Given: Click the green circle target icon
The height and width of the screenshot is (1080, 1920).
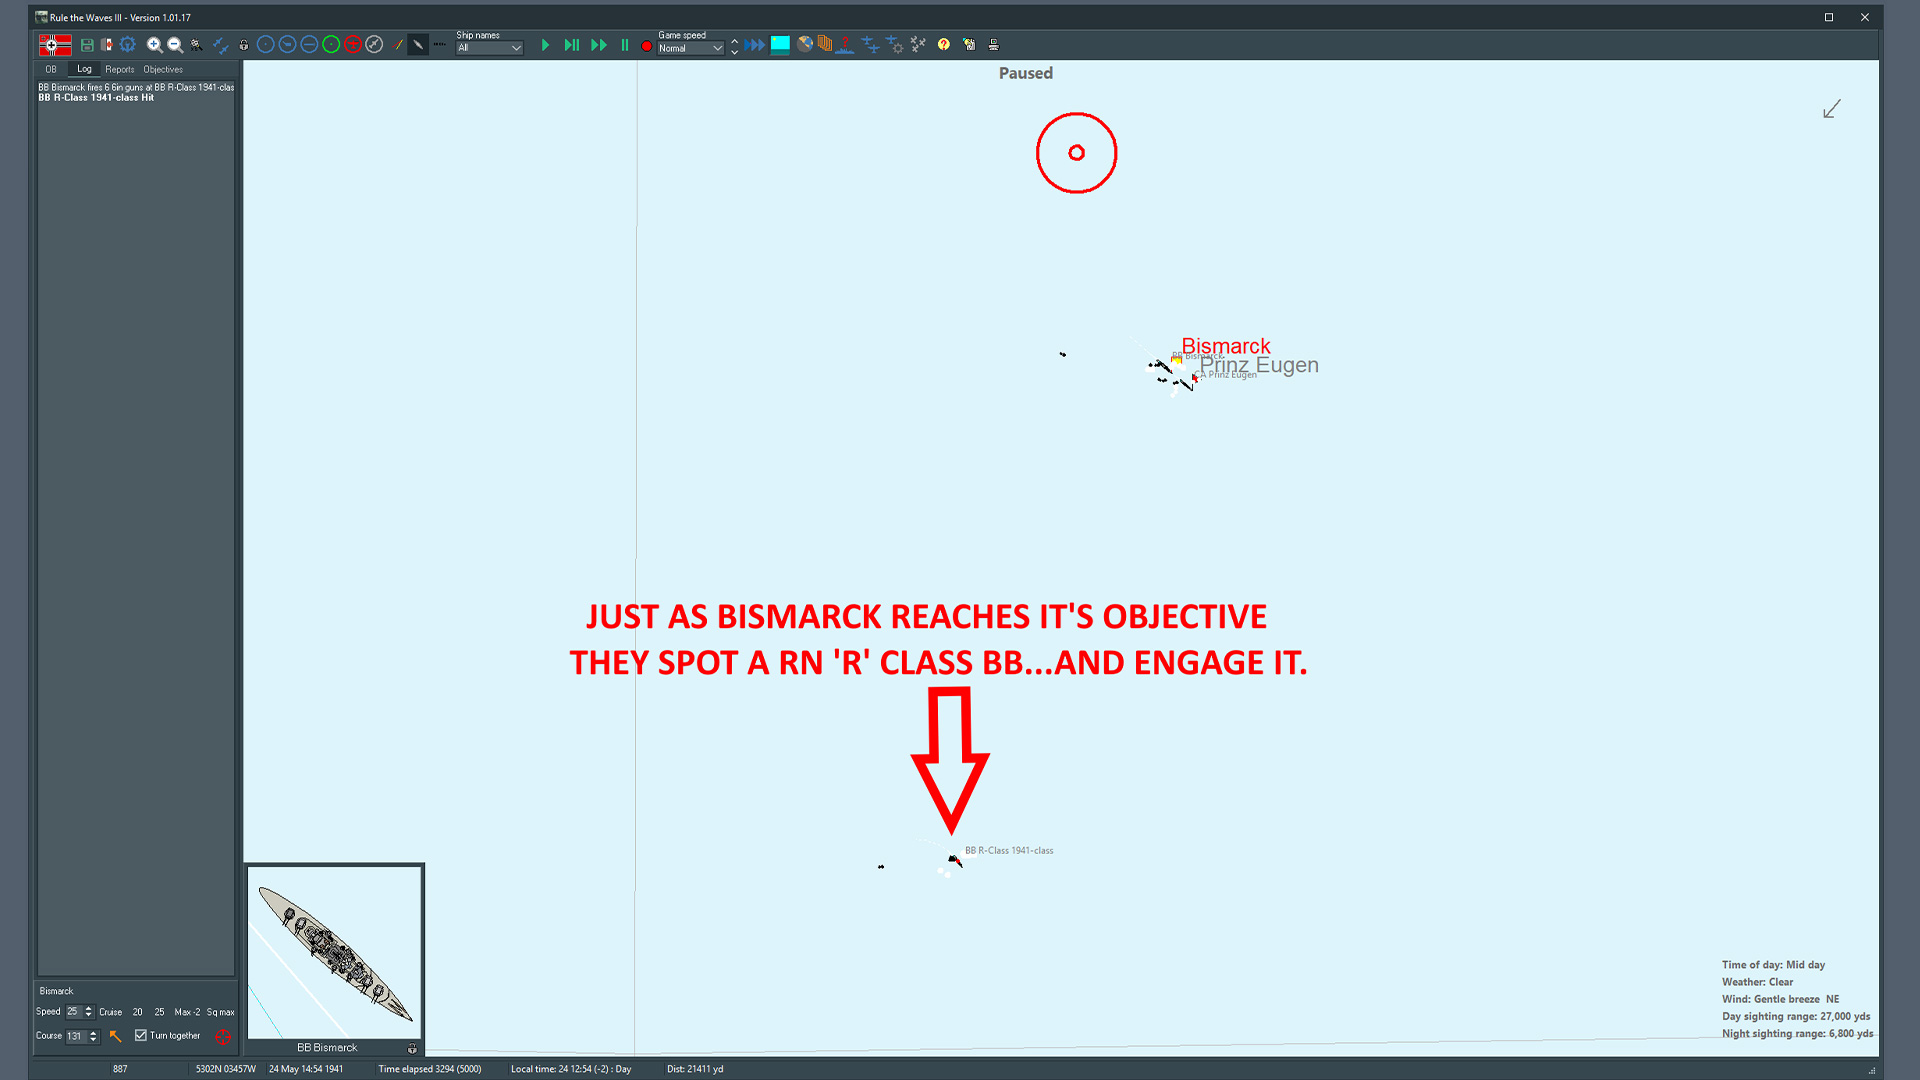Looking at the screenshot, I should tap(331, 45).
